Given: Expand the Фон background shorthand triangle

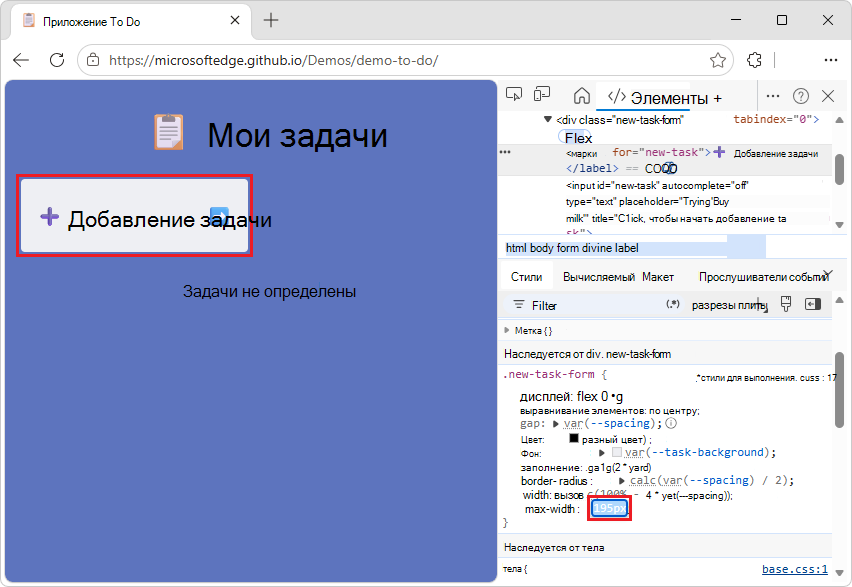Looking at the screenshot, I should click(x=602, y=453).
